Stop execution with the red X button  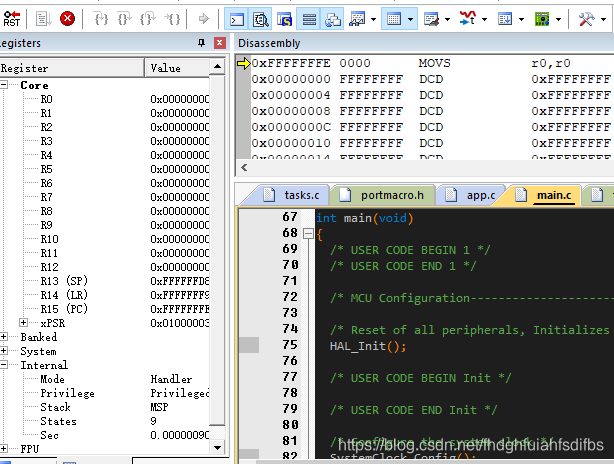coord(67,19)
